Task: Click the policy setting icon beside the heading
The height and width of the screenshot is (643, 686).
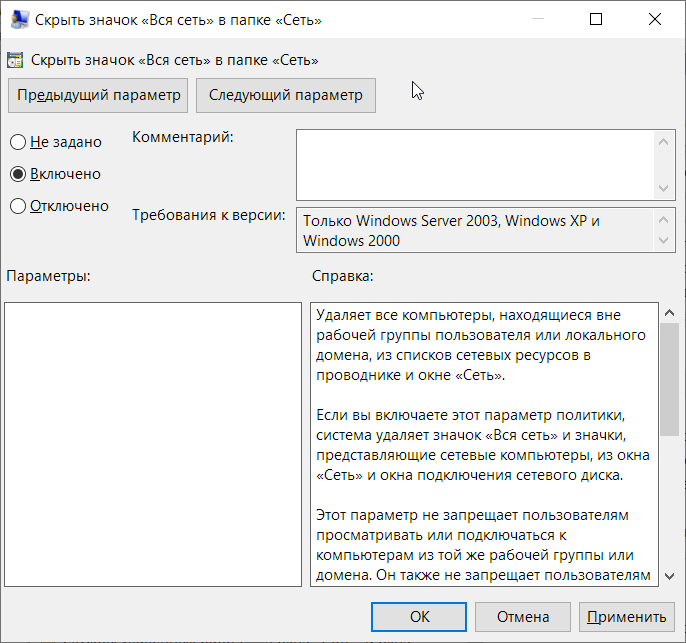Action: pos(15,60)
